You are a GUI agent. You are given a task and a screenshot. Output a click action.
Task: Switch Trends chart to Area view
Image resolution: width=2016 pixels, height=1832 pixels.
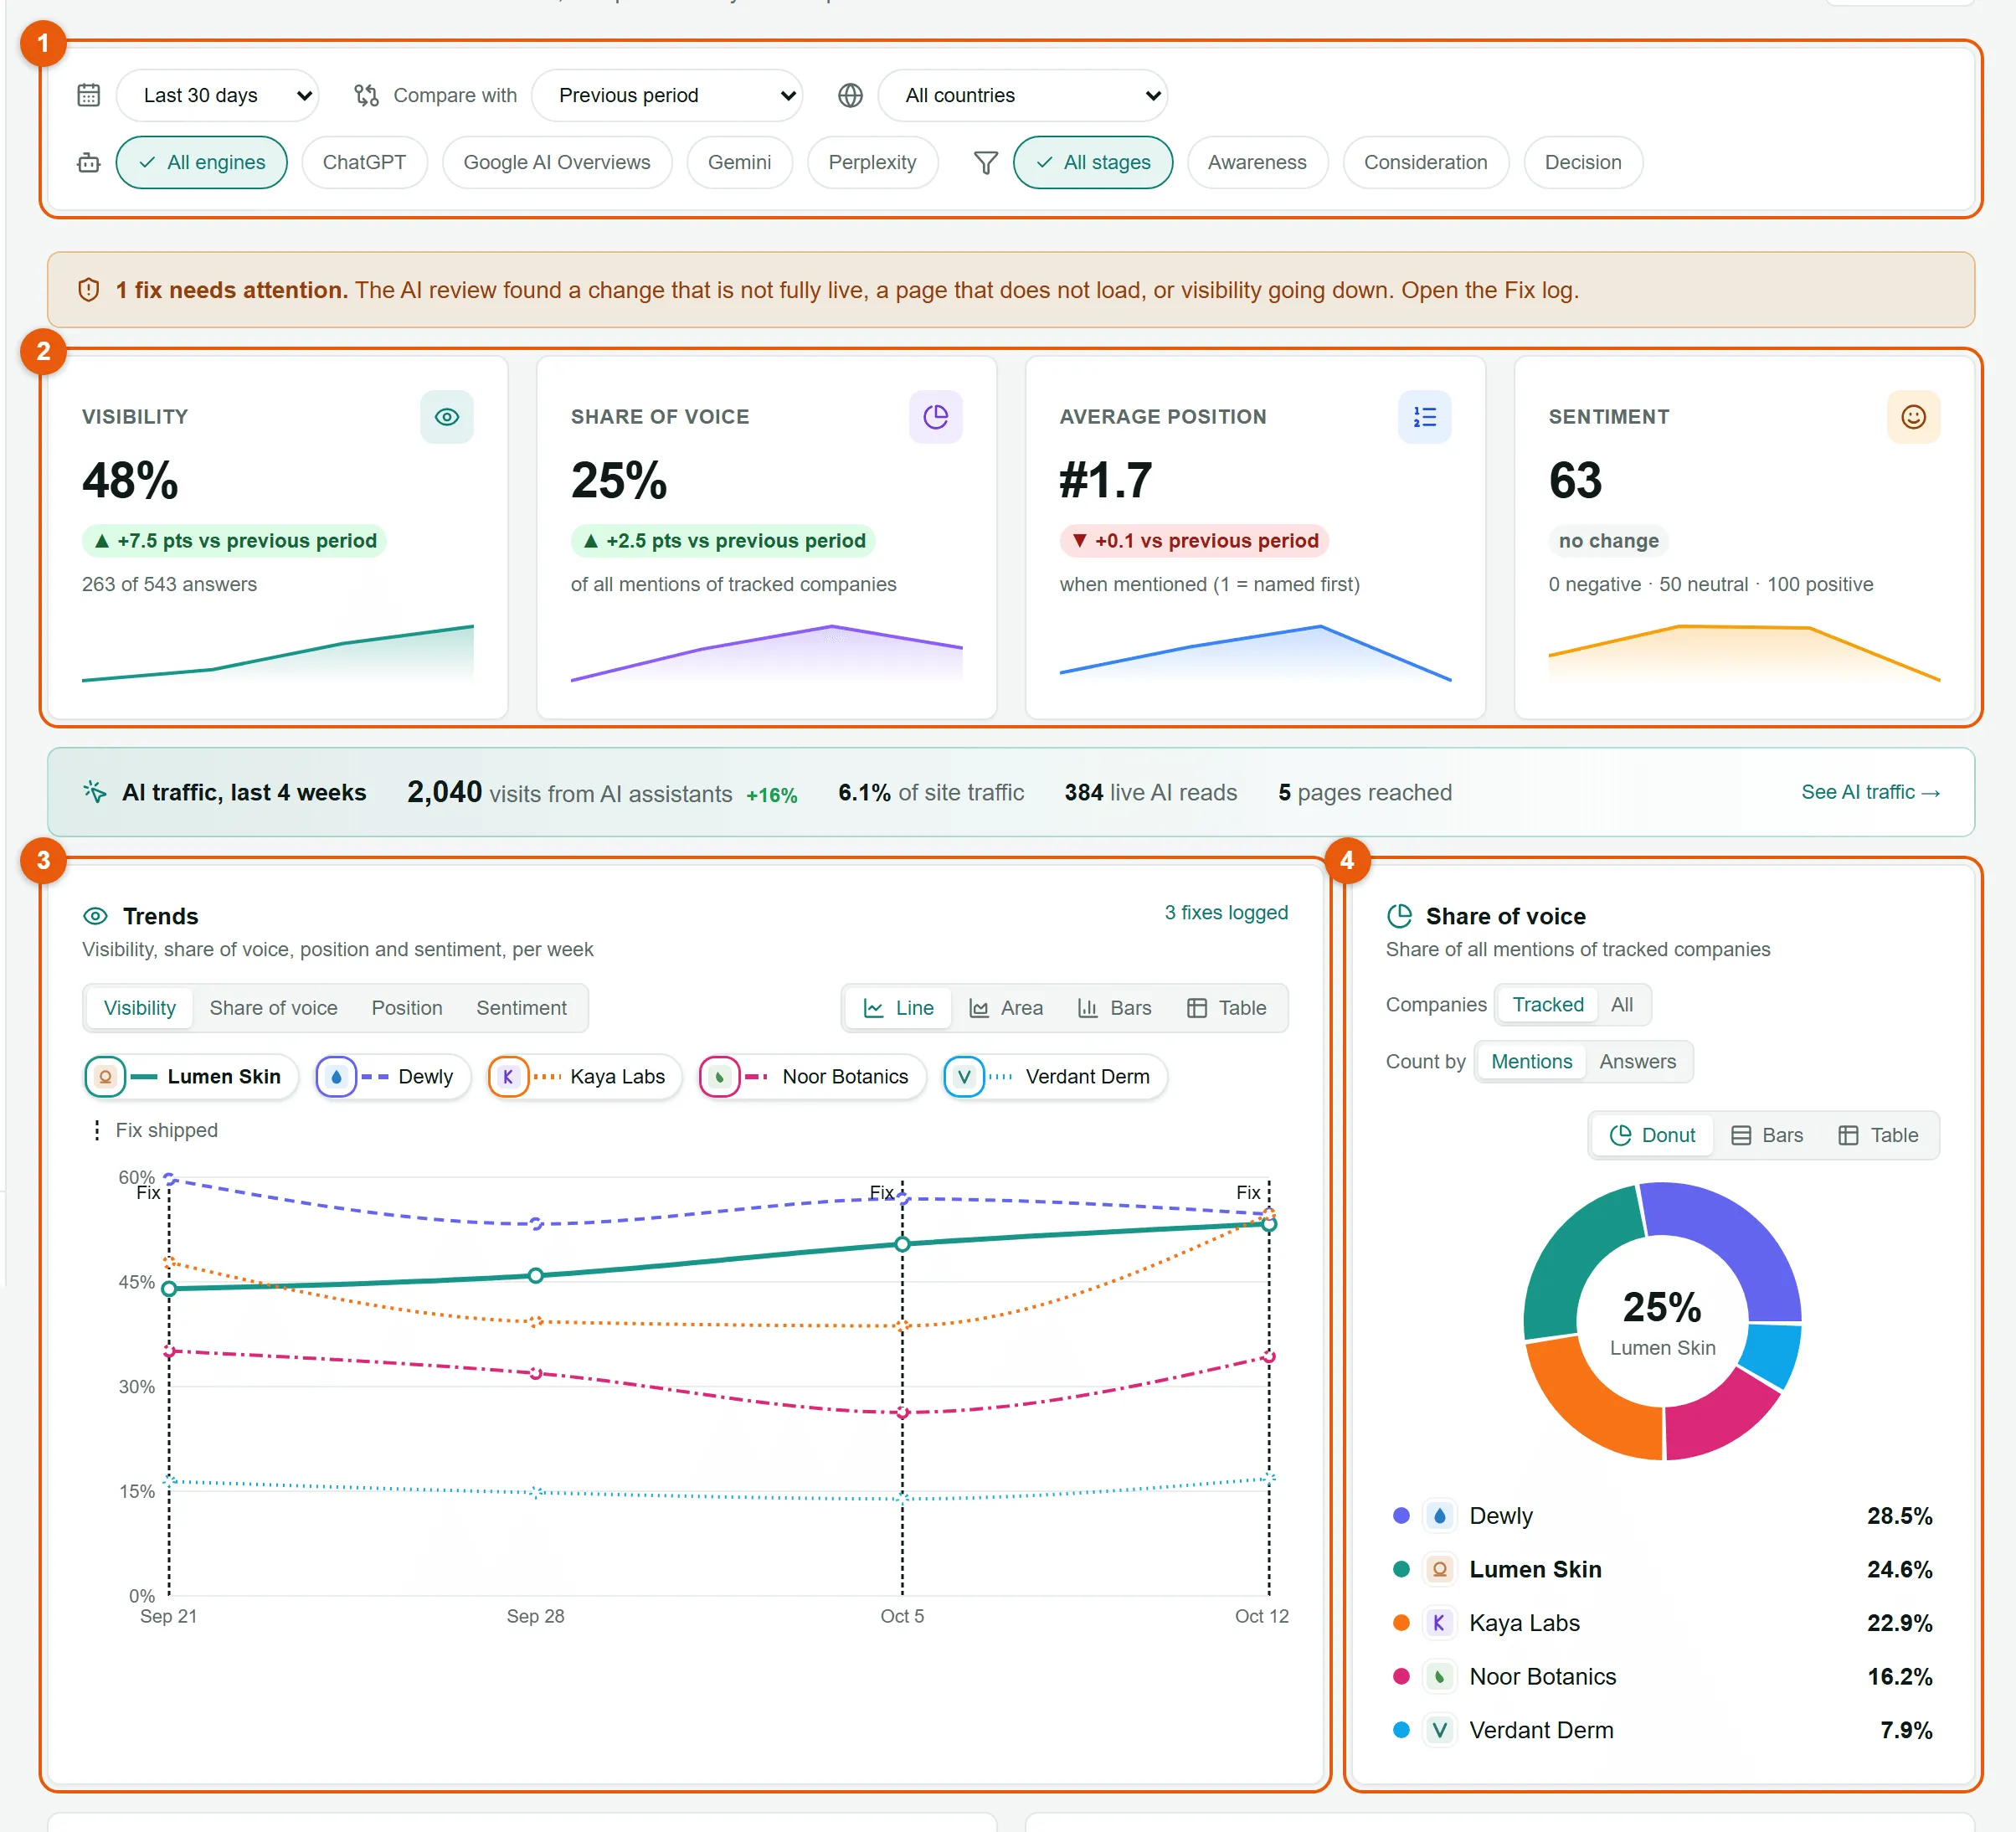(x=1006, y=1008)
